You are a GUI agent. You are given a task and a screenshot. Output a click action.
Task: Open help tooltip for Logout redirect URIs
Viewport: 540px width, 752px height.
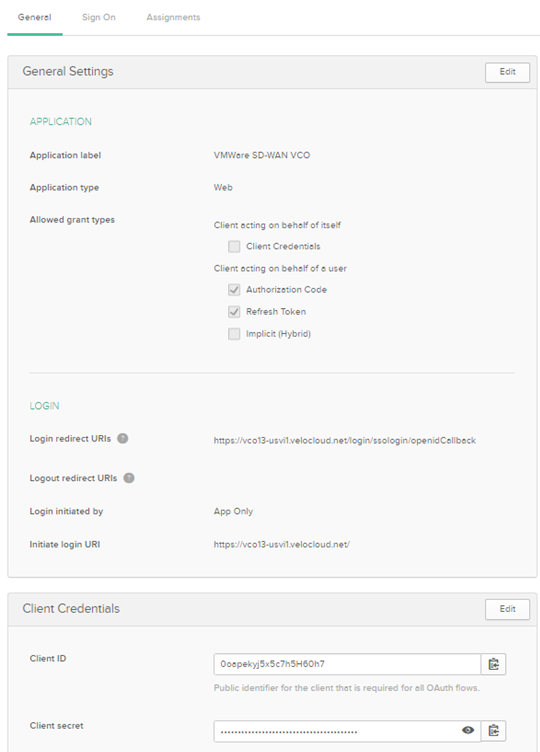[x=129, y=478]
